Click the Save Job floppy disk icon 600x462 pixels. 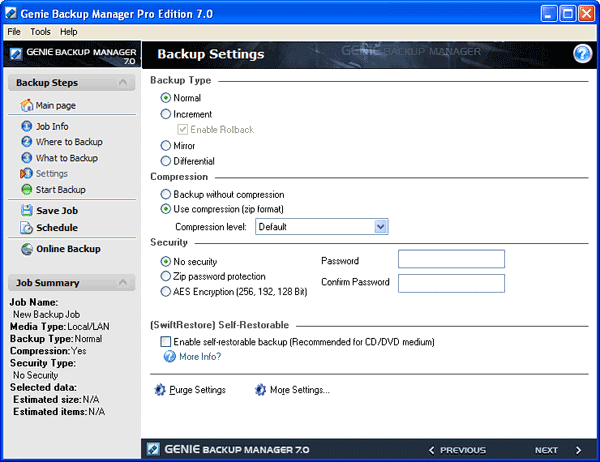pos(26,210)
